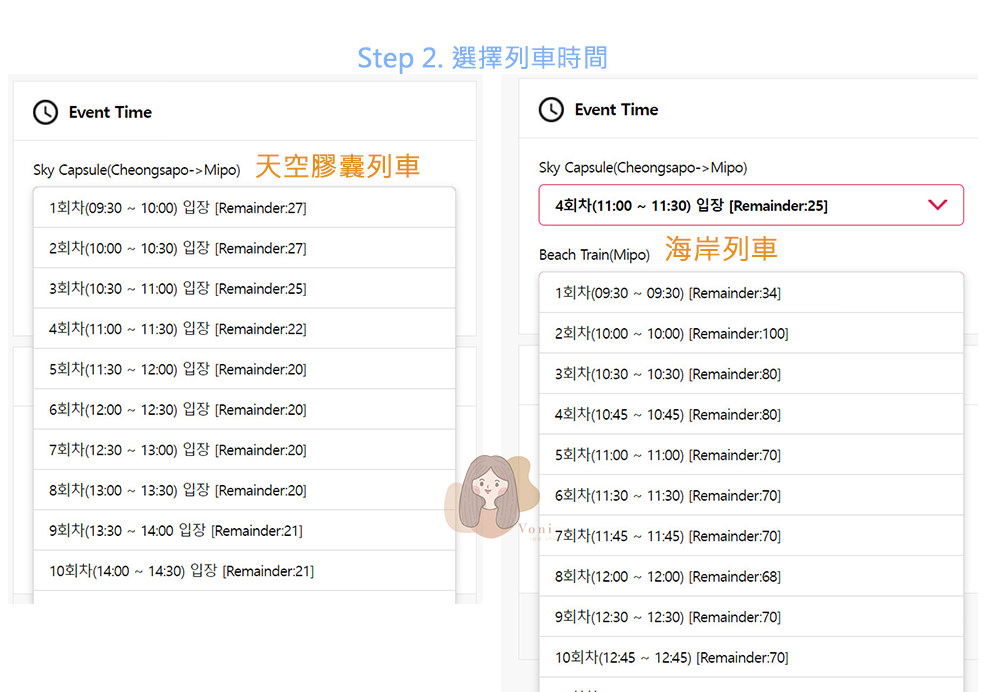Click the cartoon girl avatar watermark
The height and width of the screenshot is (692, 1000).
click(x=490, y=494)
